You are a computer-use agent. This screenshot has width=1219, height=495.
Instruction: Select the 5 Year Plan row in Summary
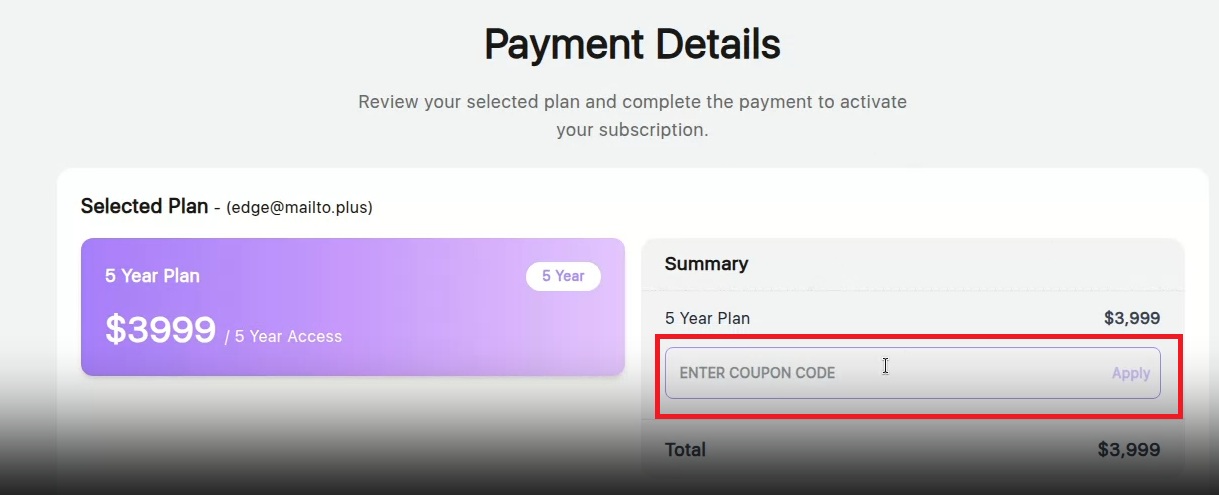point(707,318)
